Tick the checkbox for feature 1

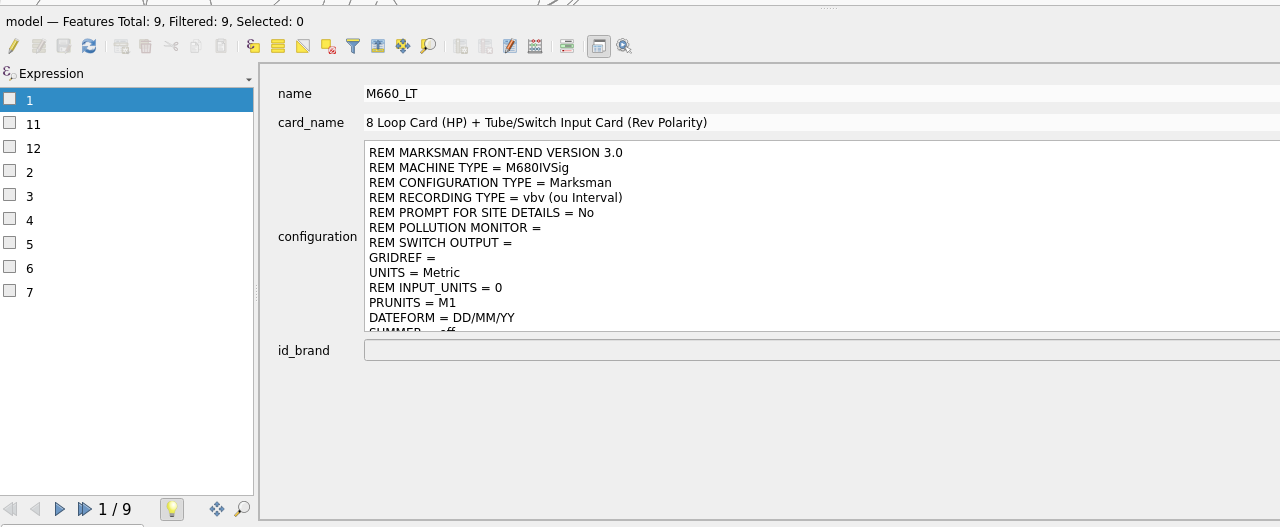click(9, 99)
